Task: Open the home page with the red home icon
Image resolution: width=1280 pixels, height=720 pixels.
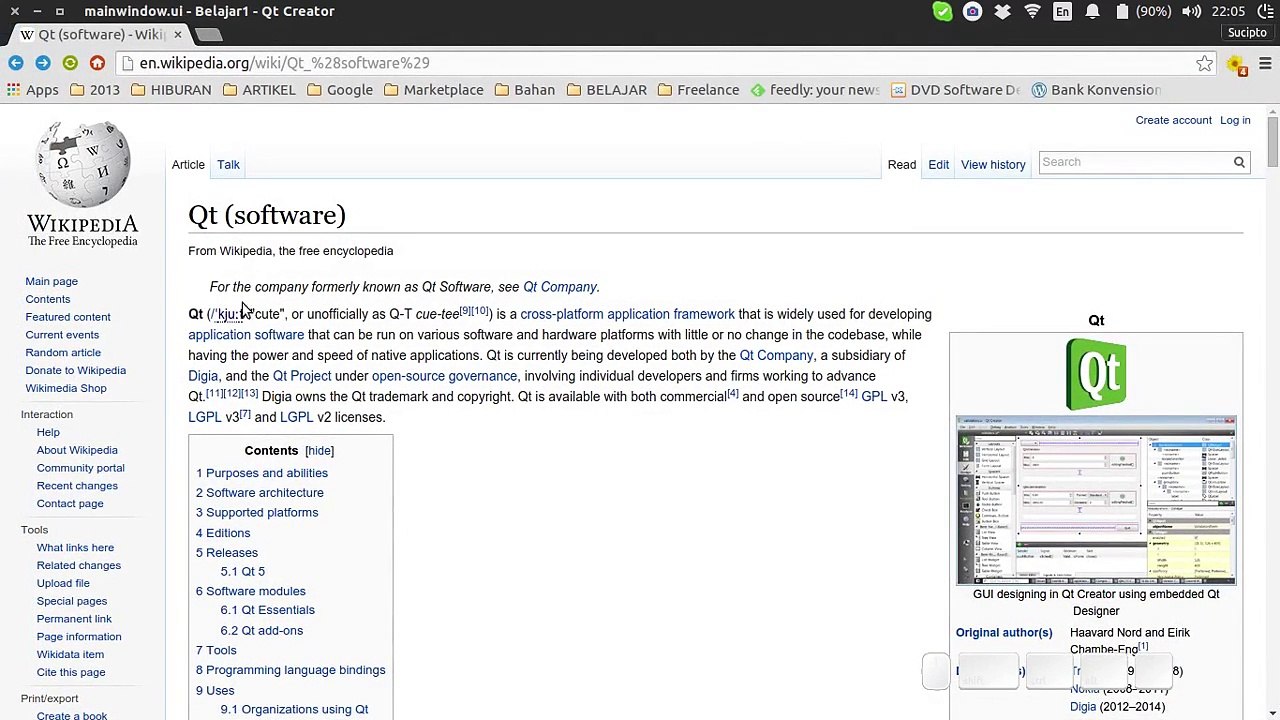Action: tap(97, 63)
